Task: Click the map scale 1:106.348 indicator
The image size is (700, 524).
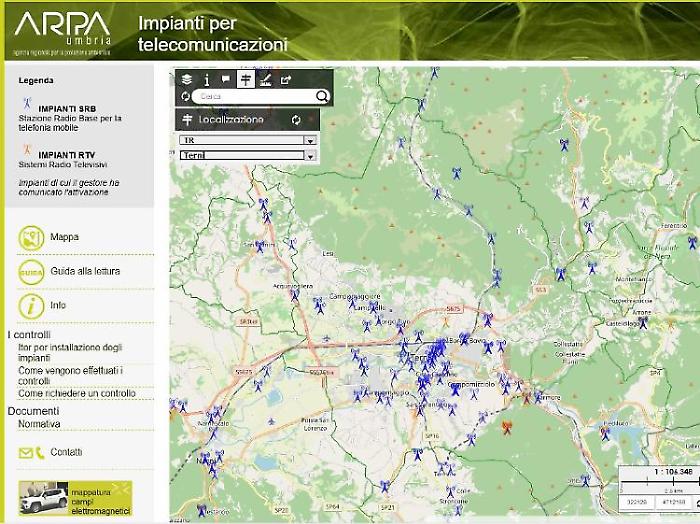Action: pyautogui.click(x=673, y=471)
